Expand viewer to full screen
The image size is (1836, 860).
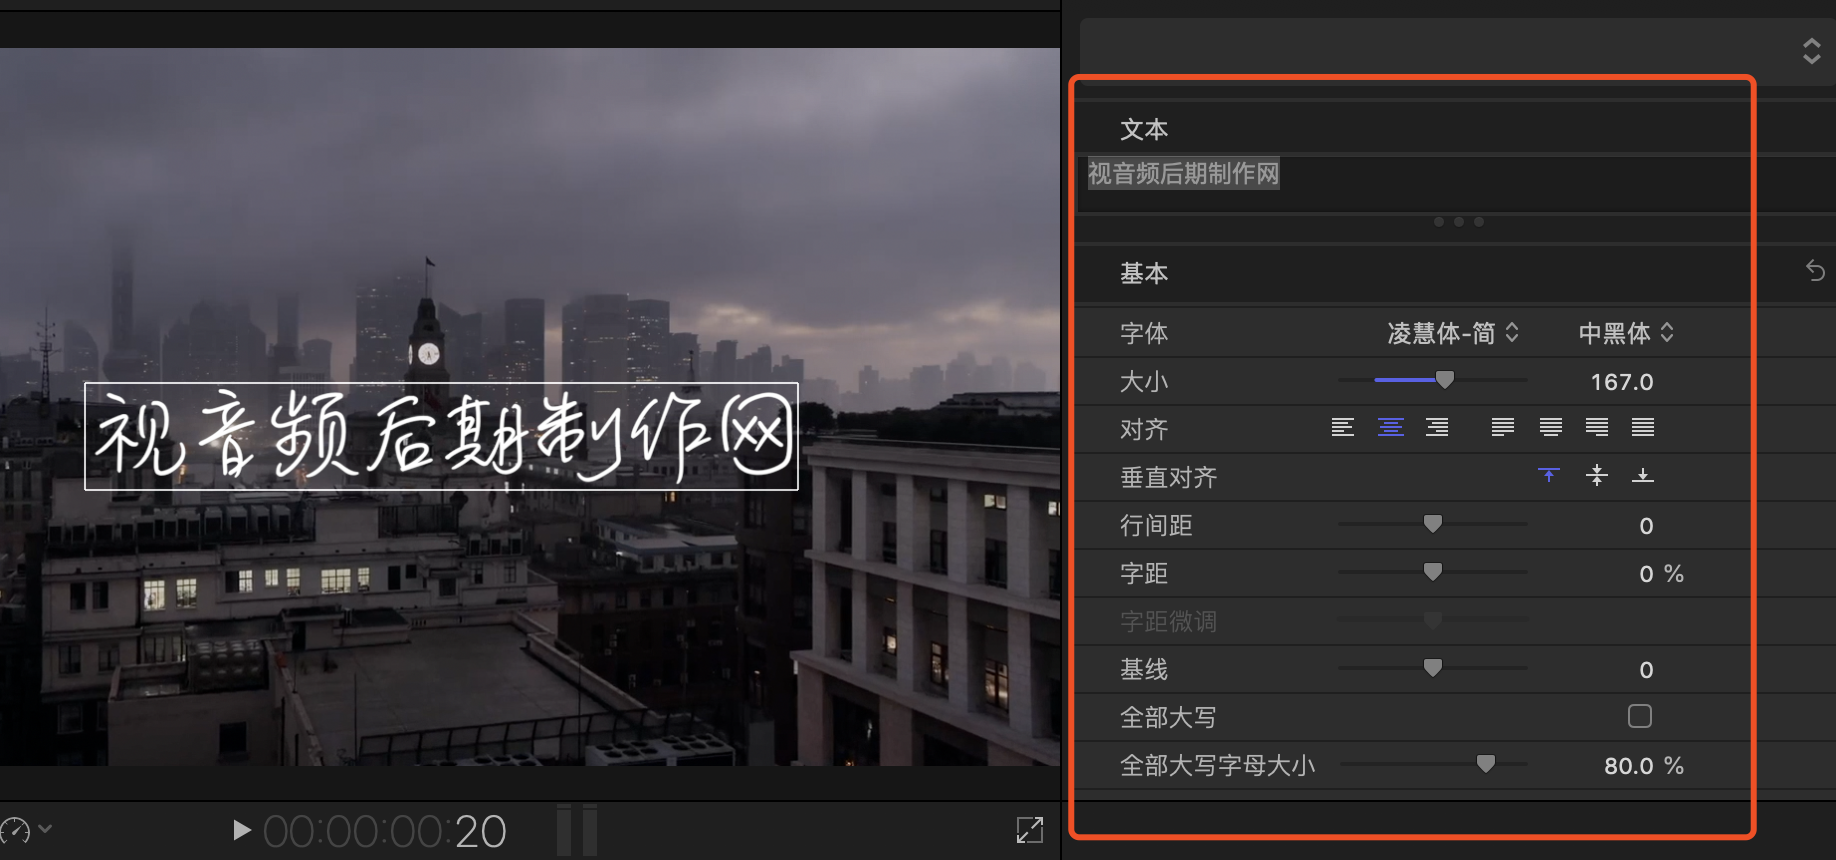pyautogui.click(x=1030, y=830)
